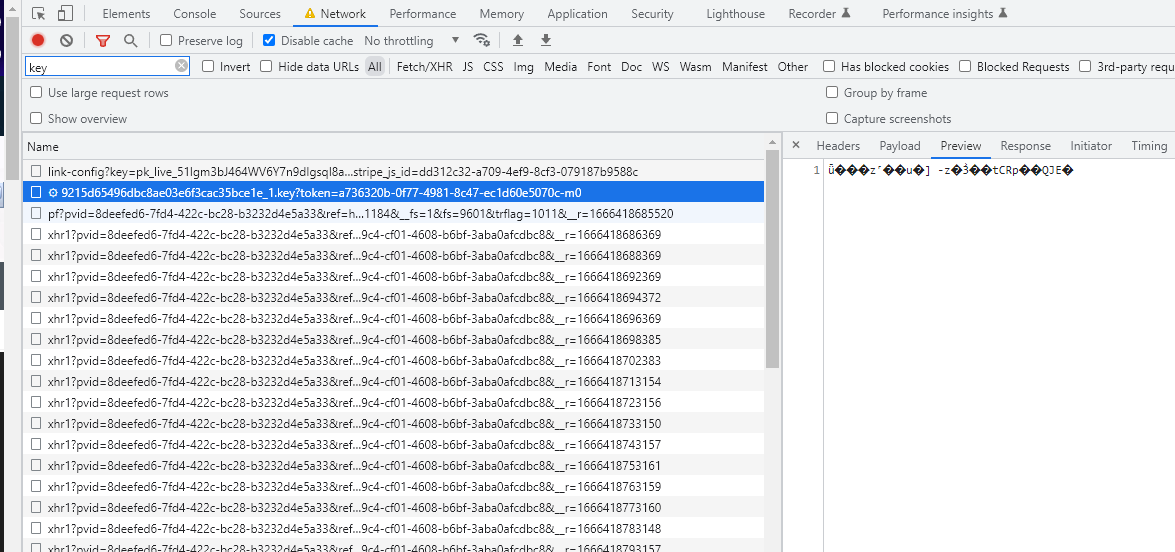Select the link-config?key=pk_live request row
The image size is (1175, 552).
(x=342, y=172)
